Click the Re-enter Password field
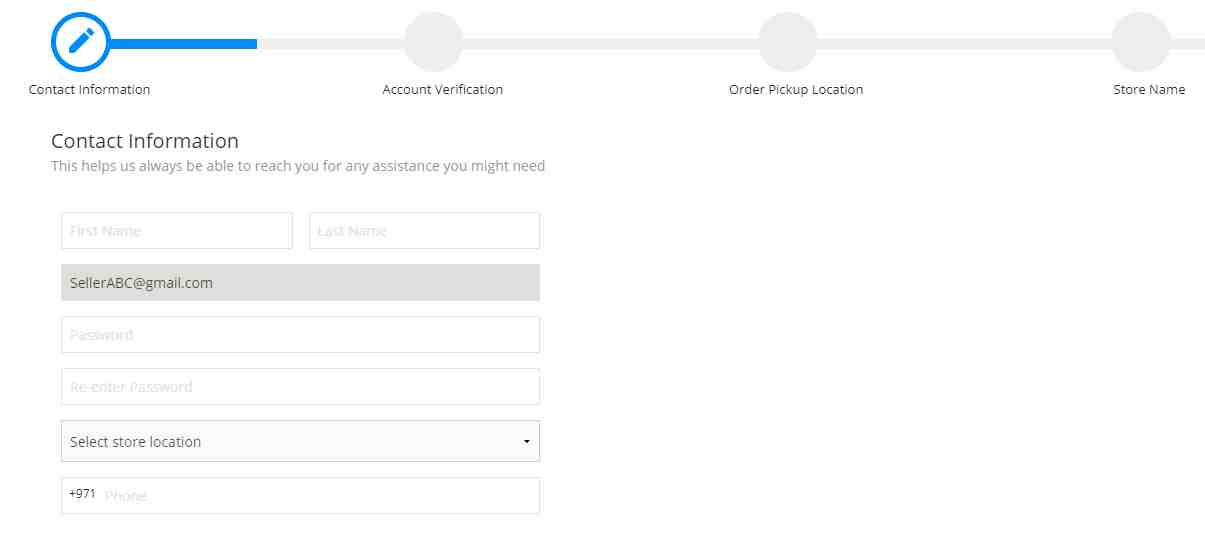 click(300, 387)
